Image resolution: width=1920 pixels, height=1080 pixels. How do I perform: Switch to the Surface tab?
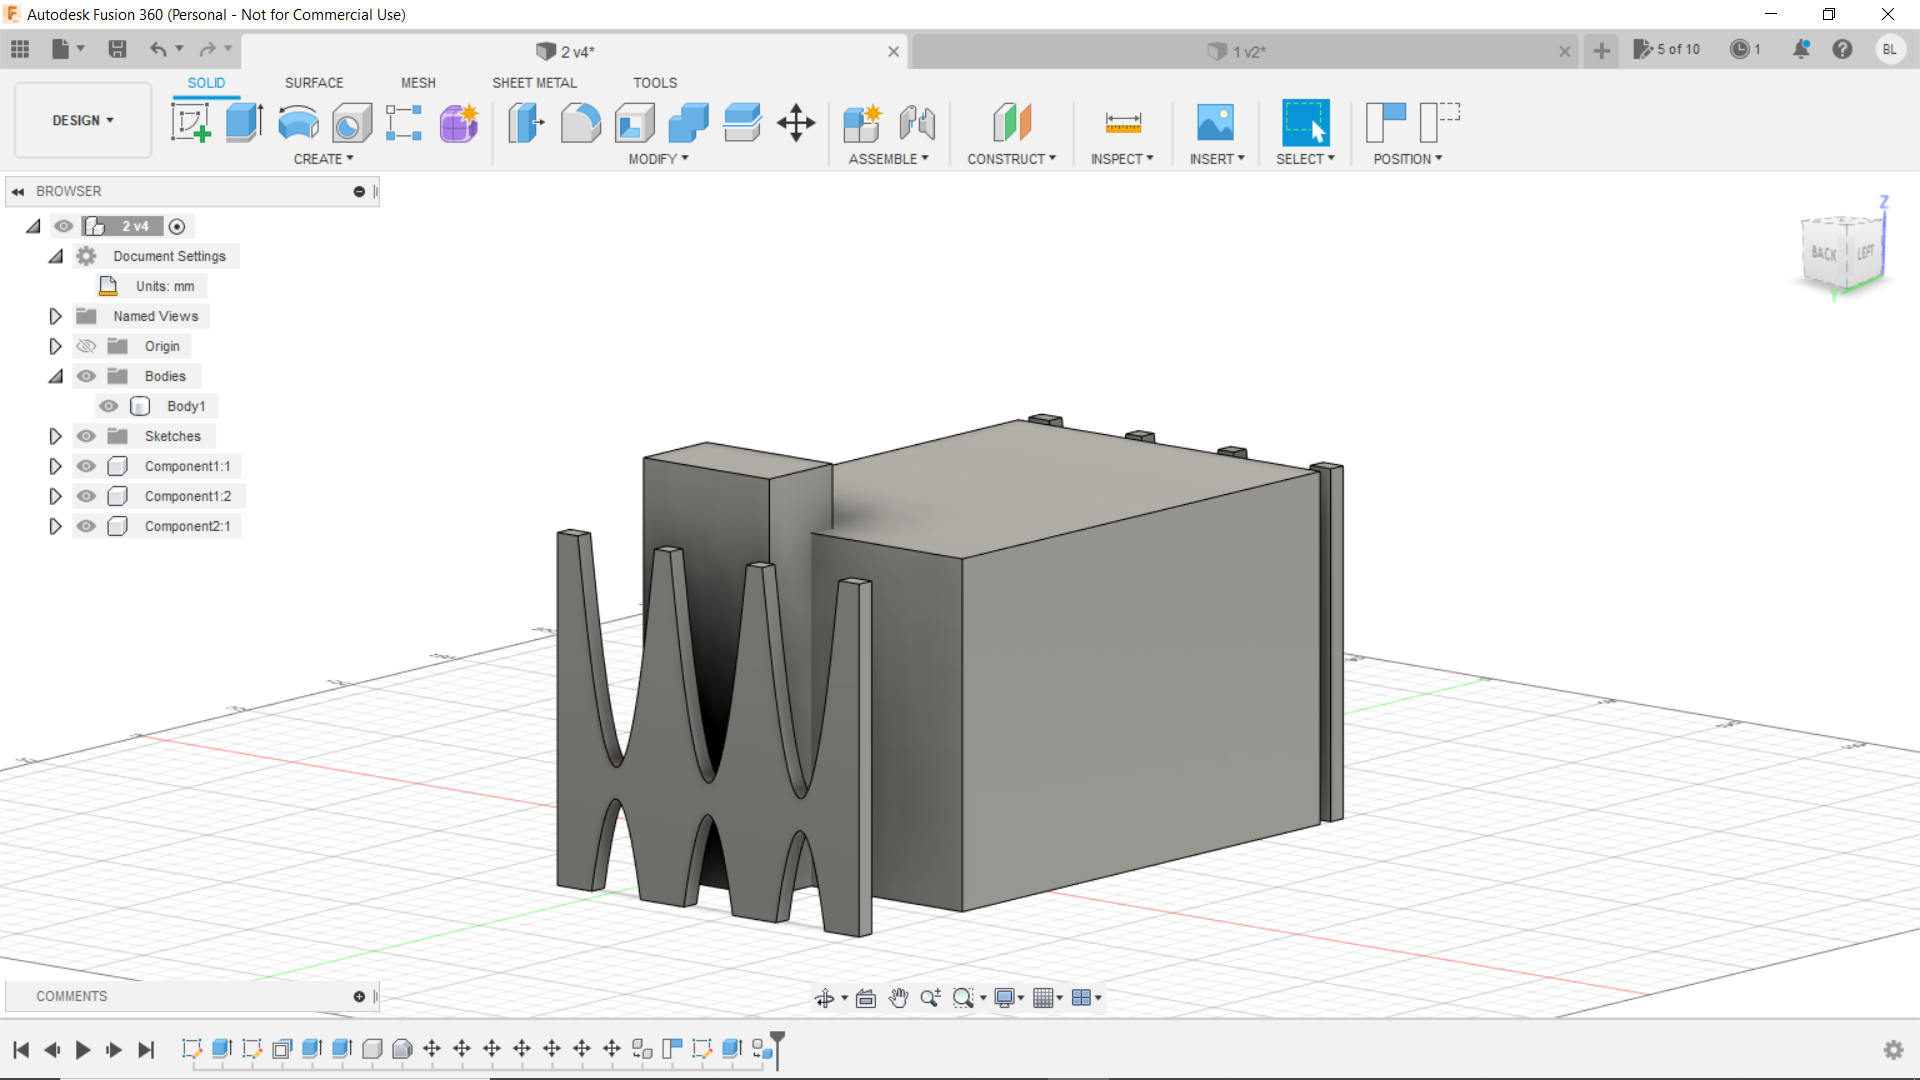click(x=313, y=82)
